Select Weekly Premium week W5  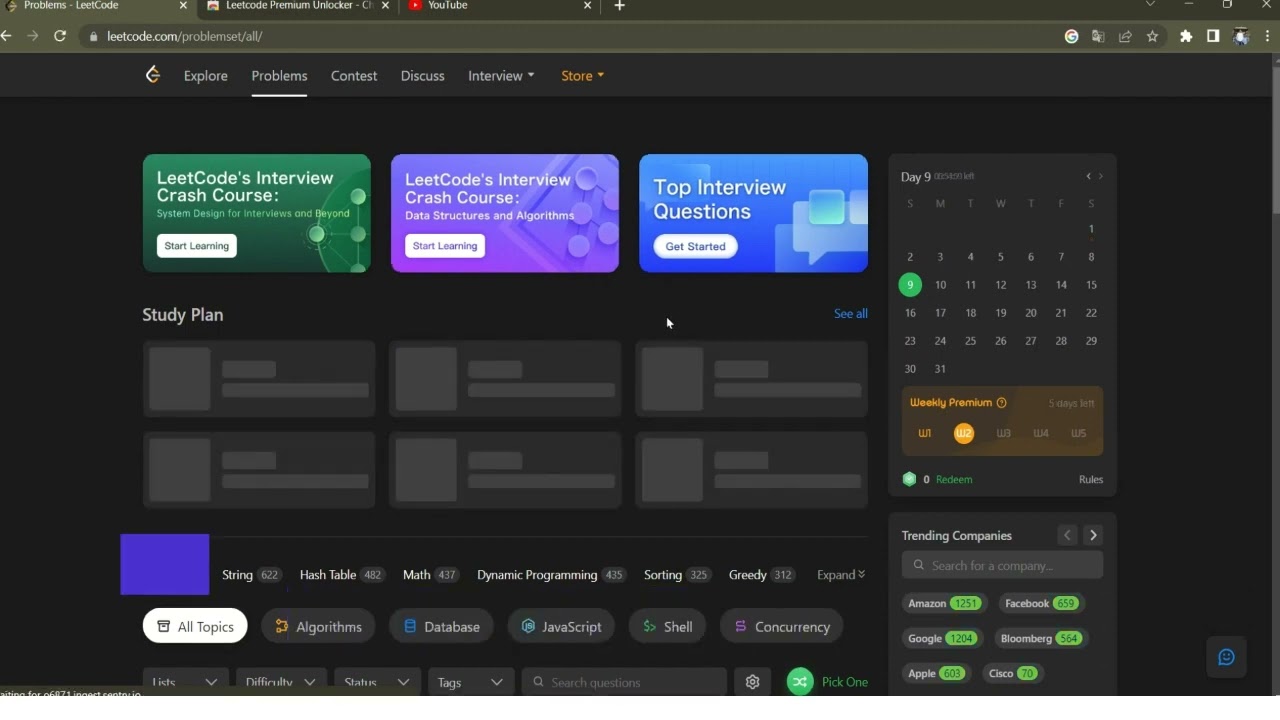(1078, 433)
